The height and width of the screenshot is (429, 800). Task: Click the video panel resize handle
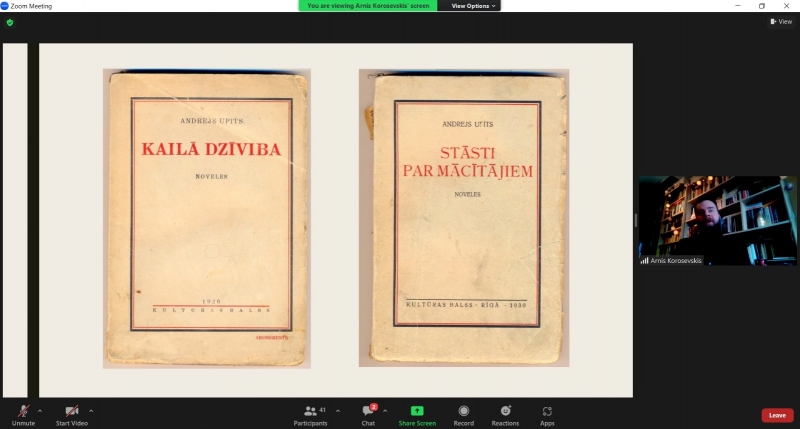pyautogui.click(x=636, y=220)
